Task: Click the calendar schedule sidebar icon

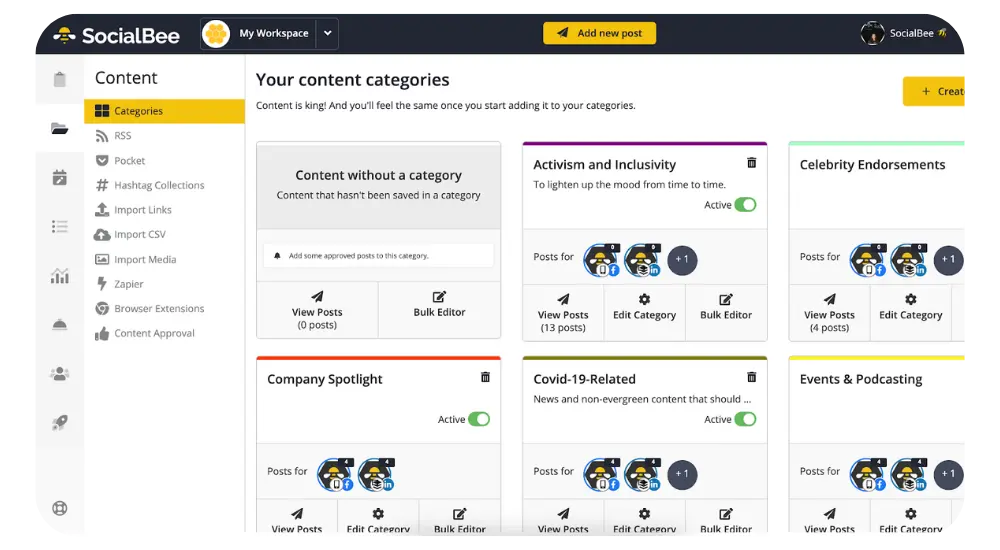Action: pos(59,178)
